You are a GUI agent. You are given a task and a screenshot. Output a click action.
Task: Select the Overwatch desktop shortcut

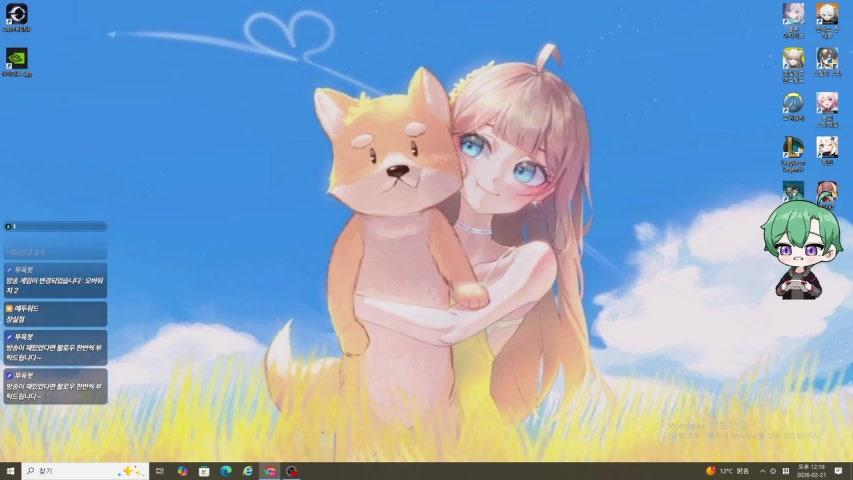793,106
